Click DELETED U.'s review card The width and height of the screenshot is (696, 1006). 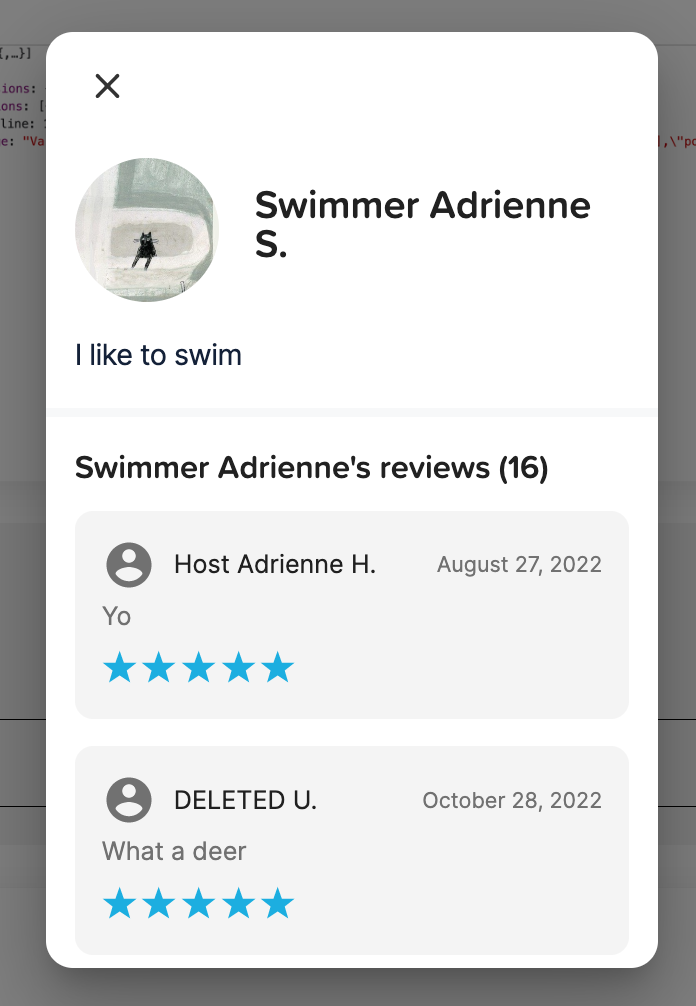[352, 850]
